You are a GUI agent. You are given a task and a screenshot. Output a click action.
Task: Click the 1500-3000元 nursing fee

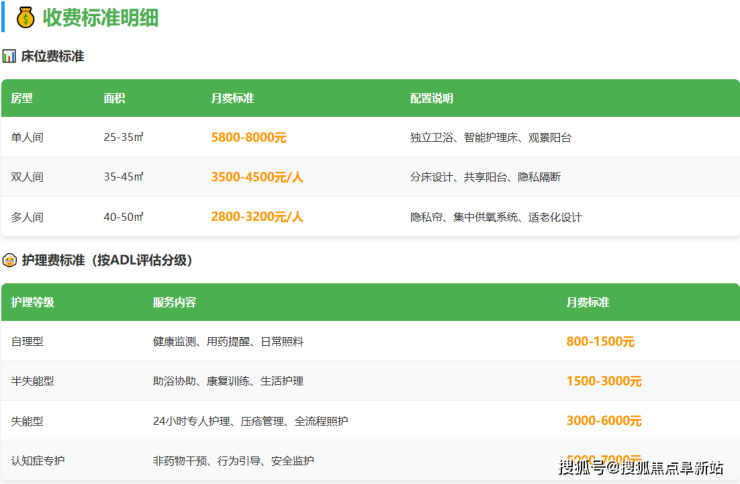[604, 381]
